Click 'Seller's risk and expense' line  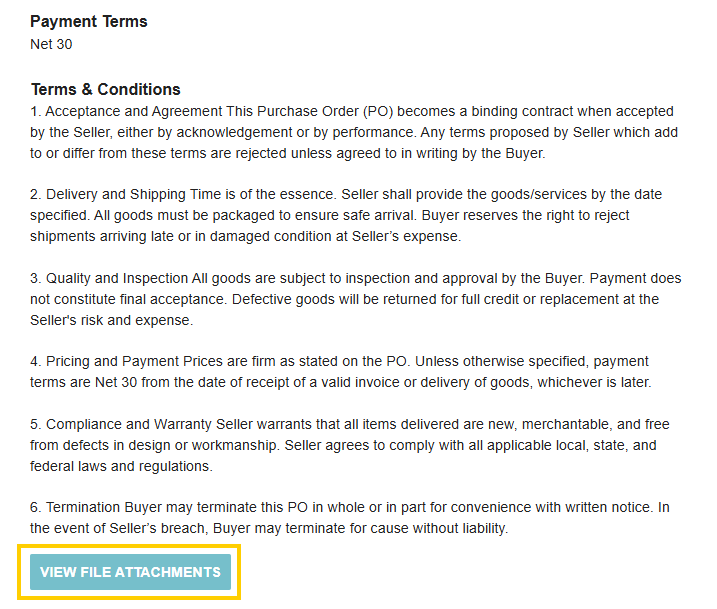click(112, 320)
